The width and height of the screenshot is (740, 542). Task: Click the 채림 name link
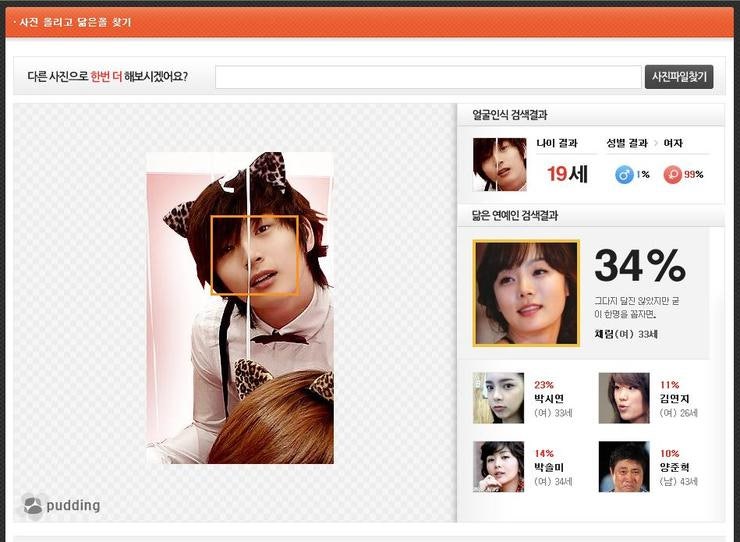click(607, 334)
